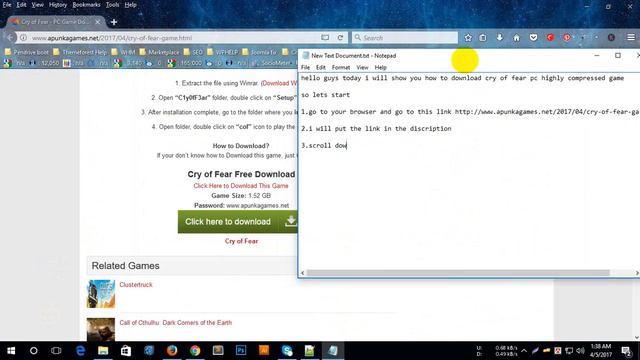Open WPHELP bookmarks folder
Image resolution: width=640 pixels, height=360 pixels.
click(x=222, y=52)
